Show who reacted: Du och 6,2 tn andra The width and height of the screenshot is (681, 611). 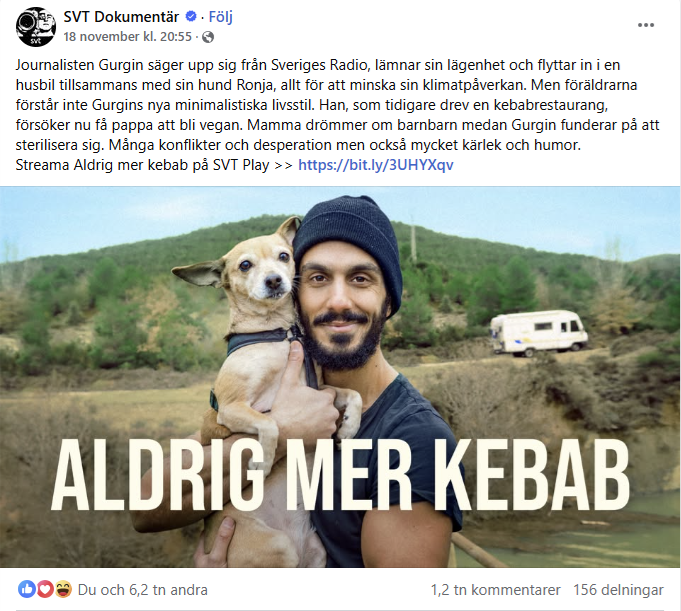pos(142,590)
